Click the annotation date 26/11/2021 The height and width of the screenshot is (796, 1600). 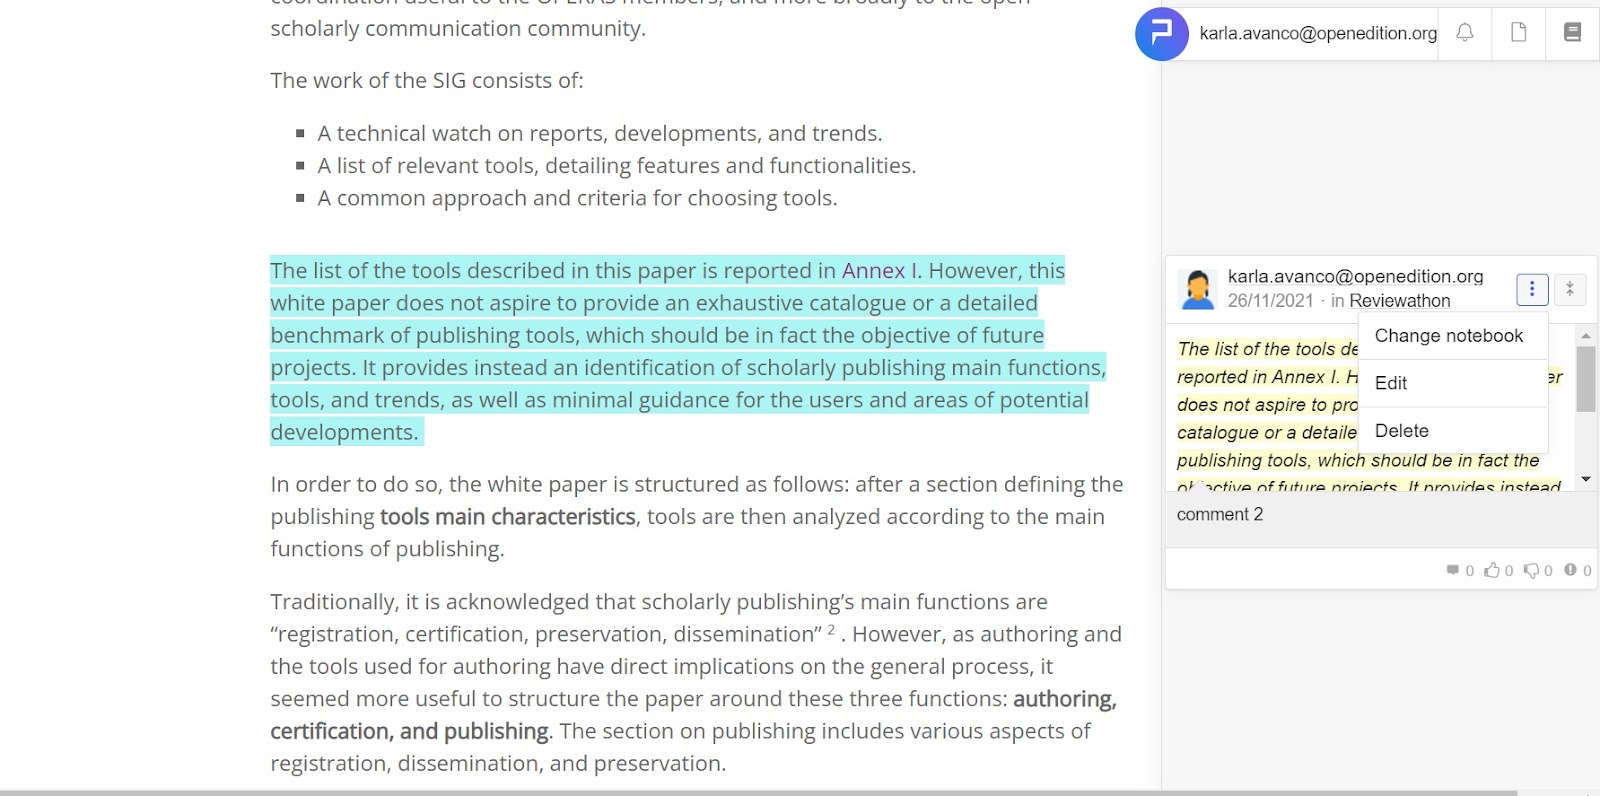1270,301
